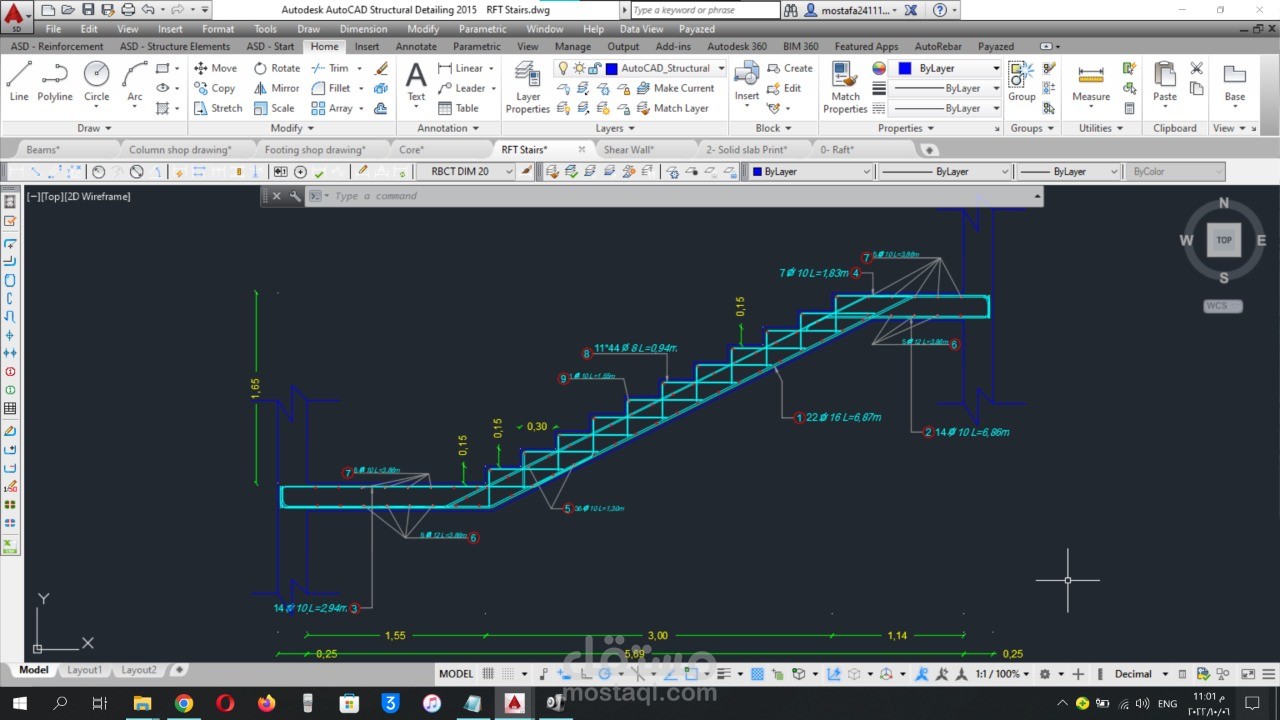The width and height of the screenshot is (1280, 720).
Task: Select the Line drawing tool
Action: coord(19,81)
